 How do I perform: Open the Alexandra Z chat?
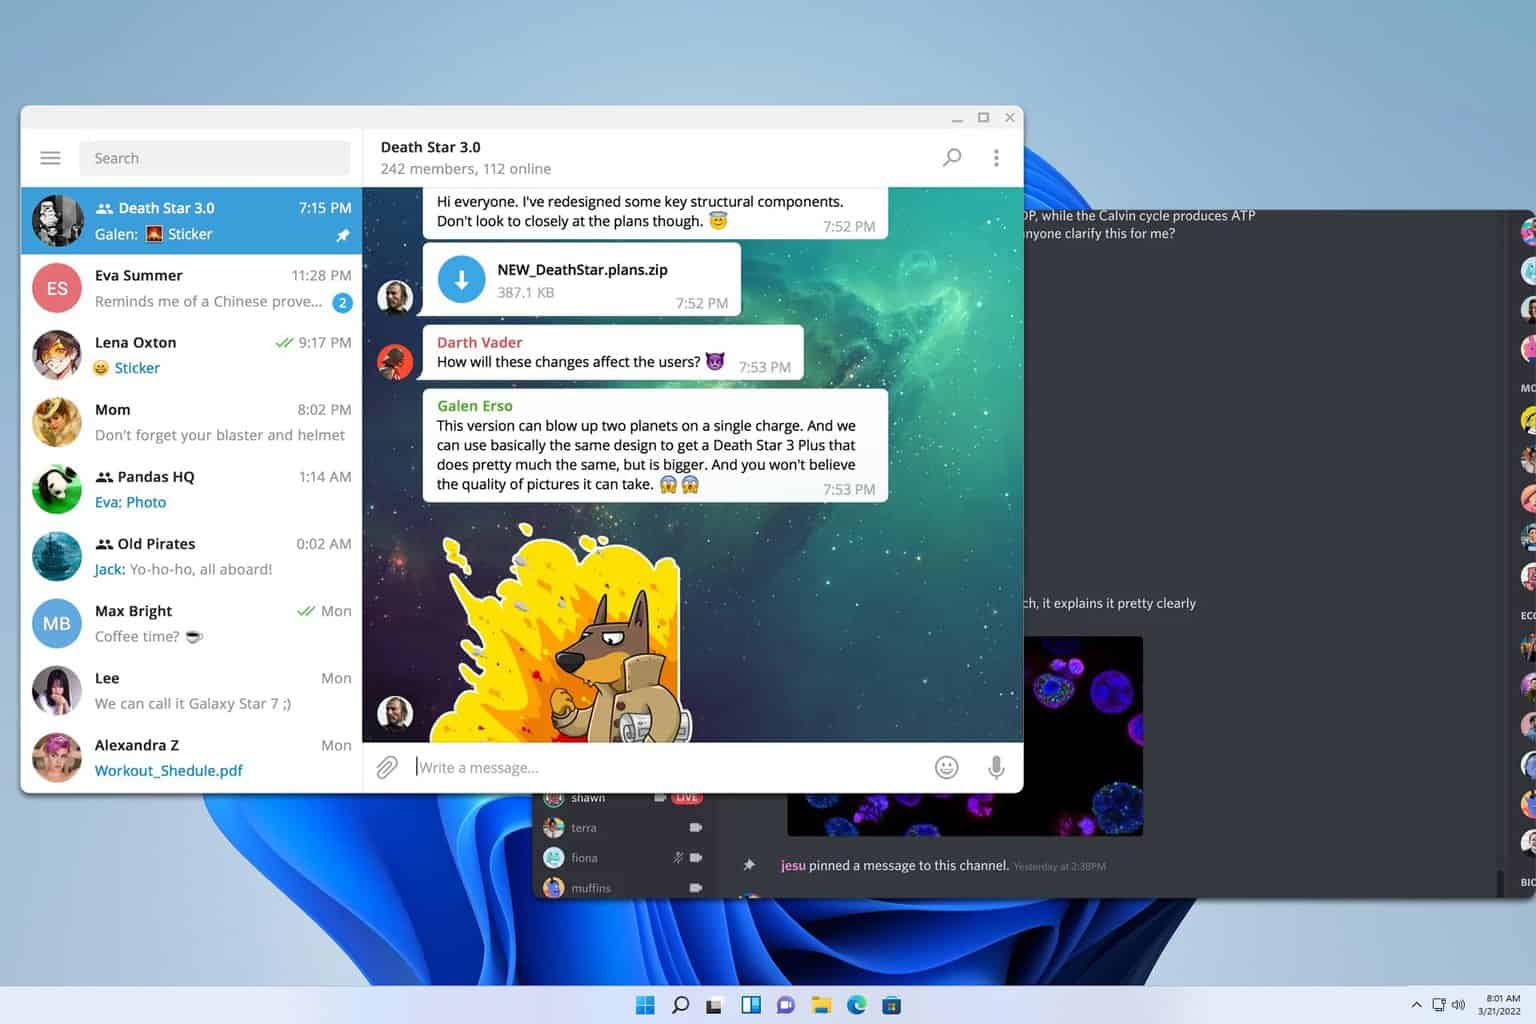tap(191, 758)
